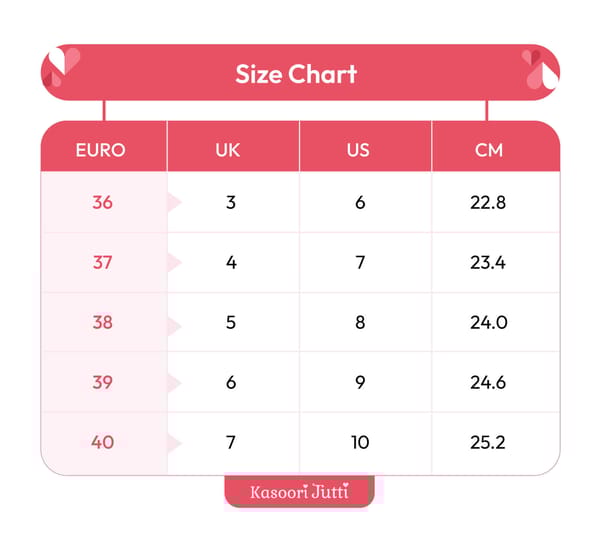This screenshot has height=542, width=600.
Task: Choose Euro size 40
Action: pos(102,442)
